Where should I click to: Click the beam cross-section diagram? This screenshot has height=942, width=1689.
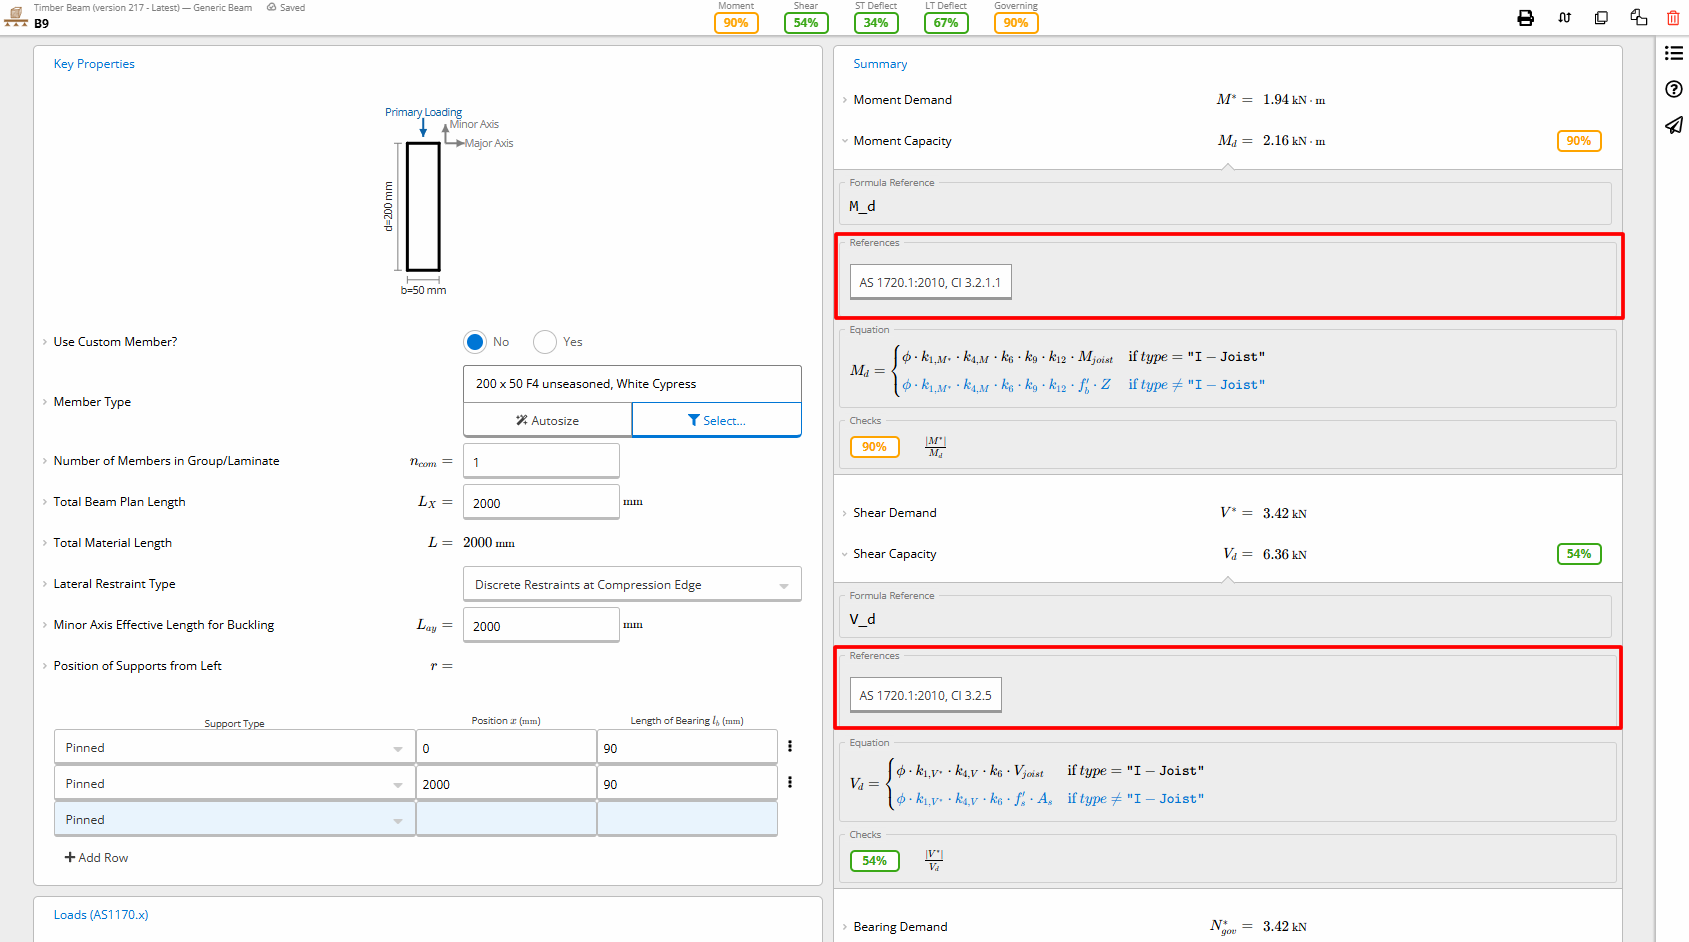coord(423,207)
